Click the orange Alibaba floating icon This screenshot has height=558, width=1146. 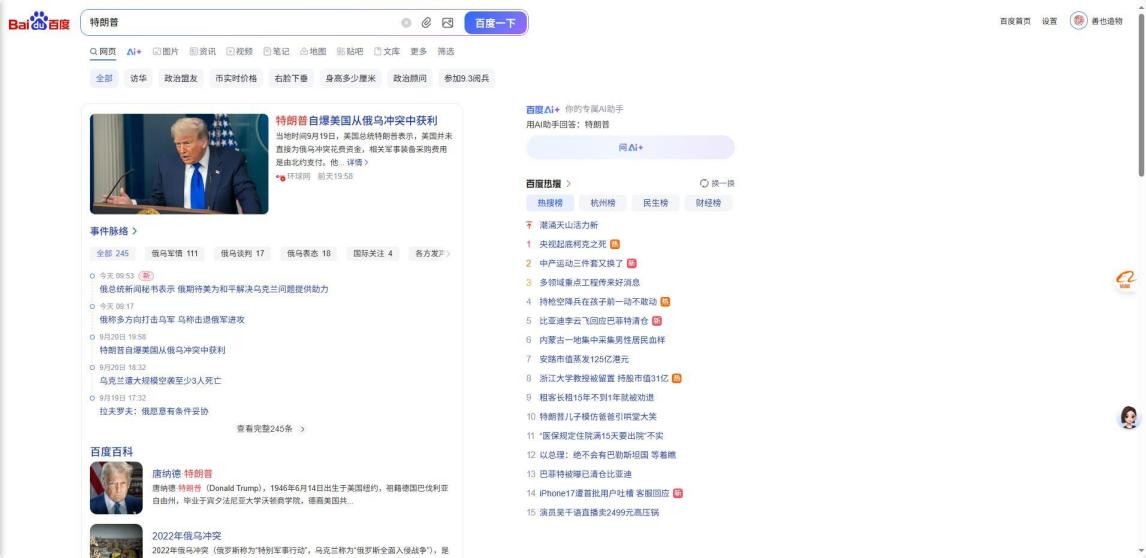(1126, 280)
